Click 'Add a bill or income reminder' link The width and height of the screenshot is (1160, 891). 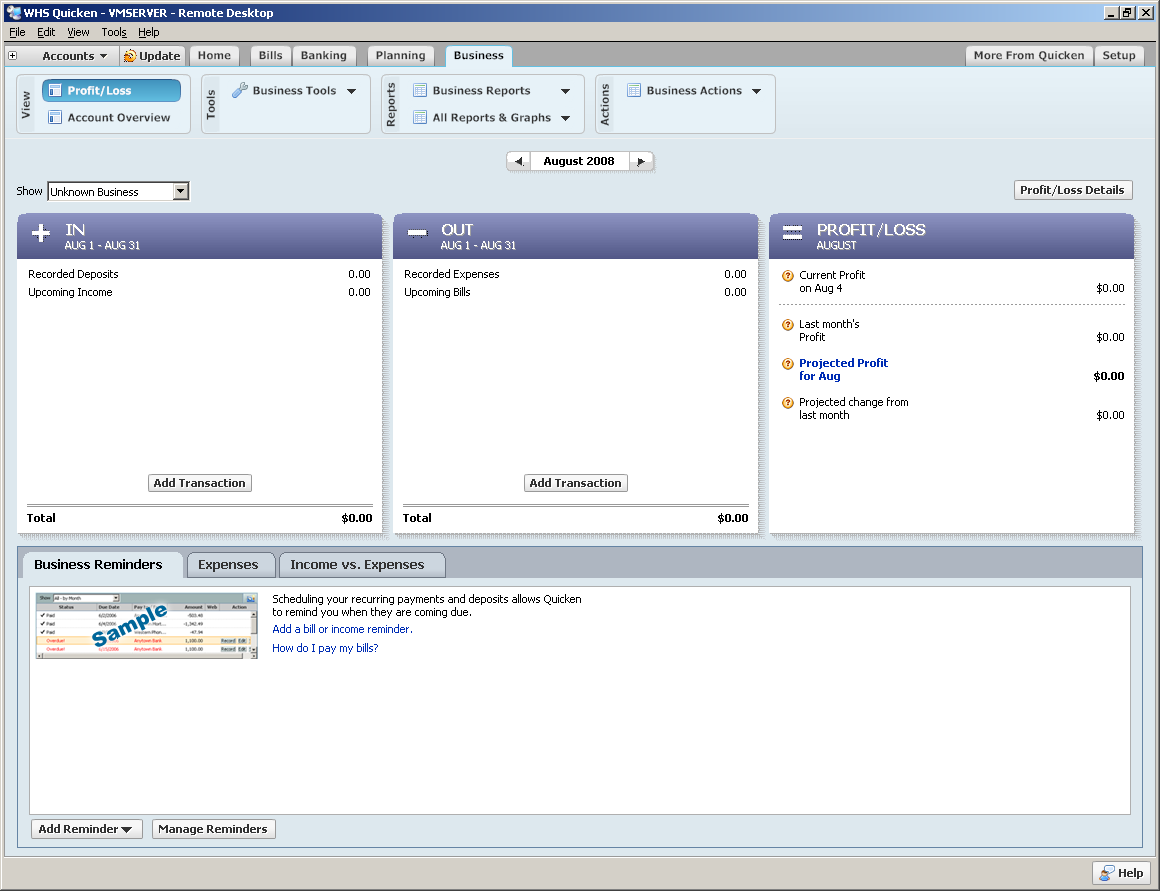[343, 629]
